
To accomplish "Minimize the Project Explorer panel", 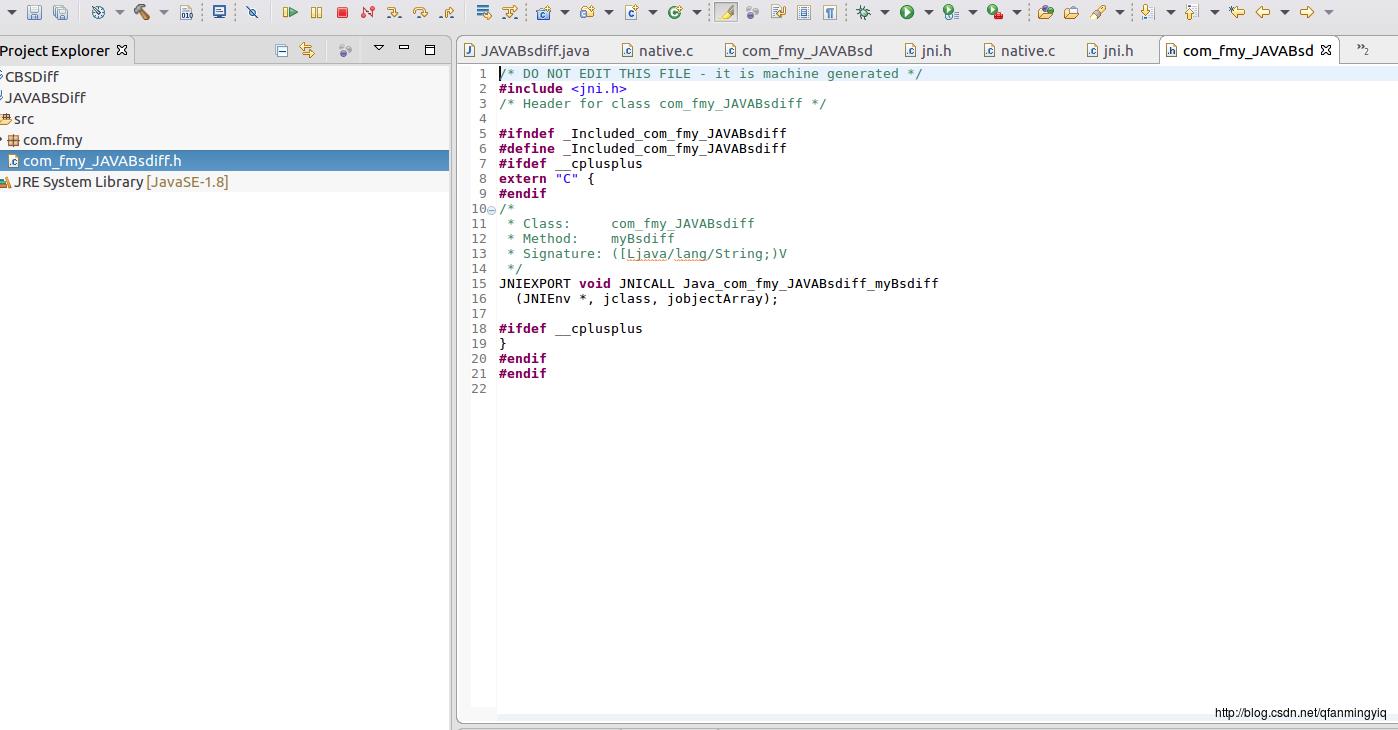I will pyautogui.click(x=404, y=48).
